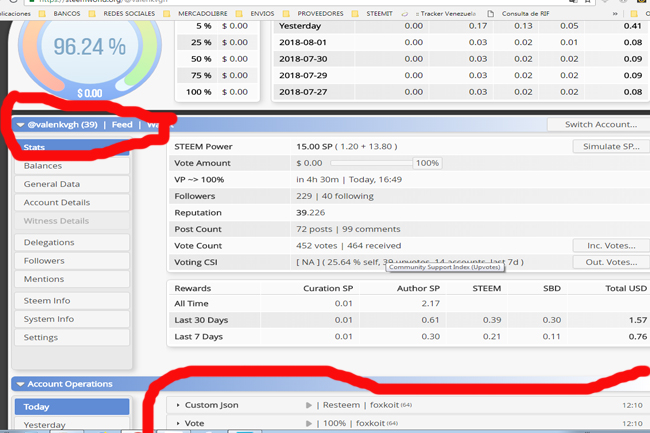Open the MERCADOLIBRE bookmarks folder
Image resolution: width=650 pixels, height=433 pixels.
coord(195,14)
